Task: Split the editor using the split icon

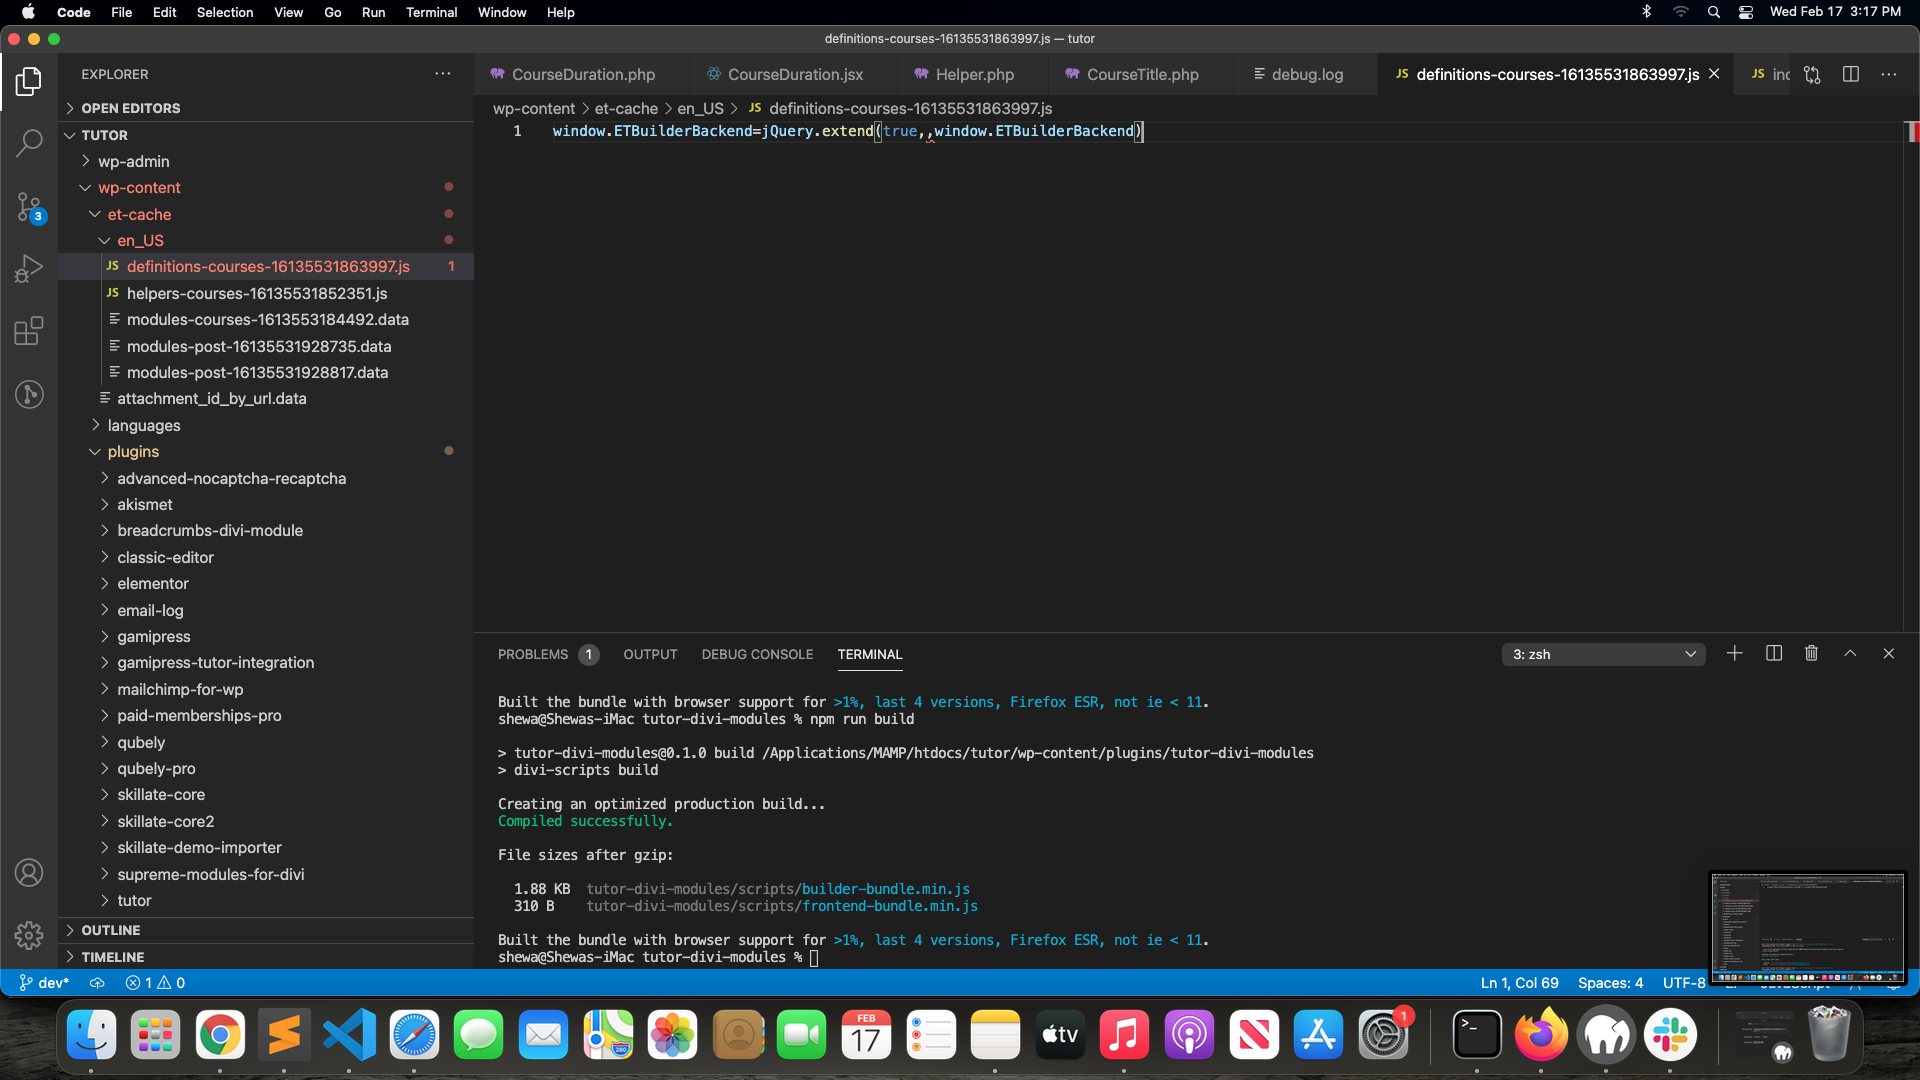Action: (x=1851, y=74)
